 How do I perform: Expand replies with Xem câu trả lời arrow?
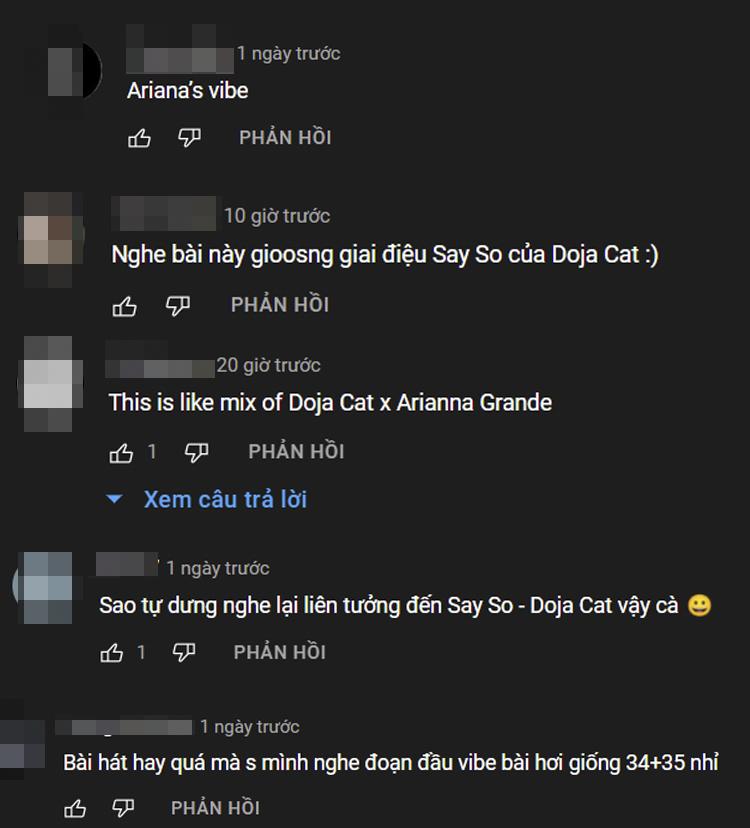[115, 498]
